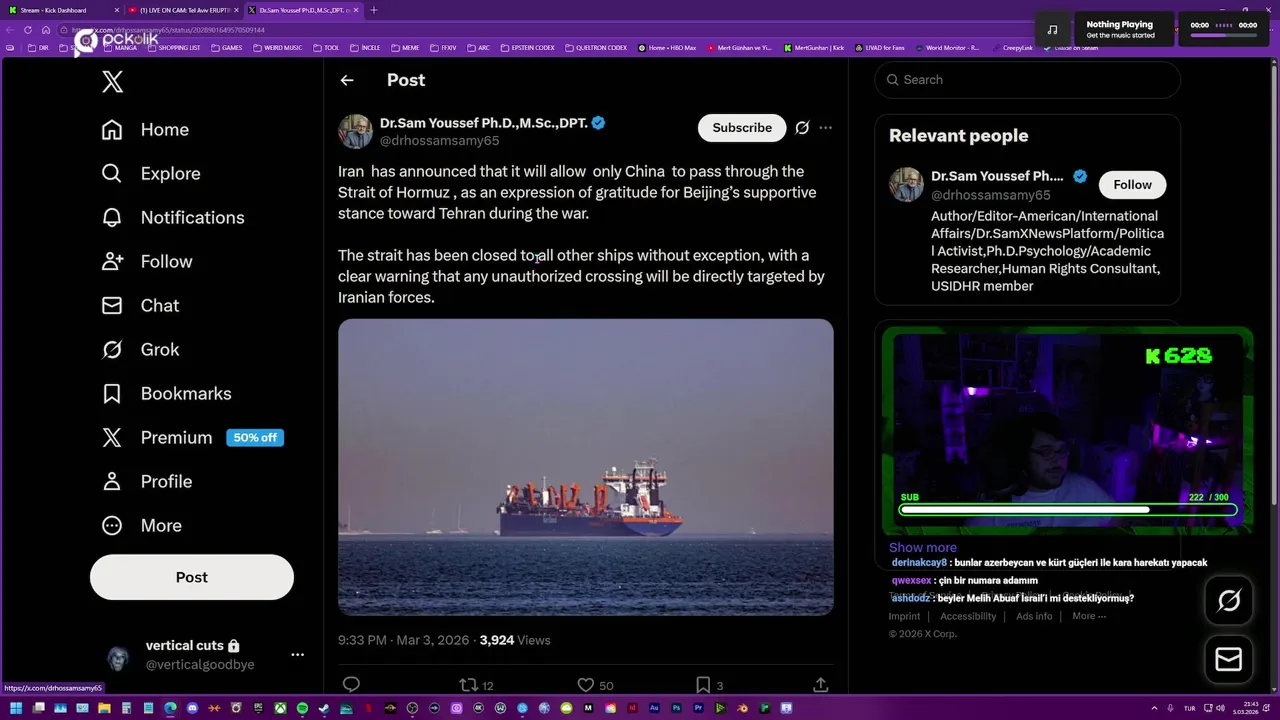Bookmark the post with 3 bookmarks
The height and width of the screenshot is (720, 1280).
709,685
